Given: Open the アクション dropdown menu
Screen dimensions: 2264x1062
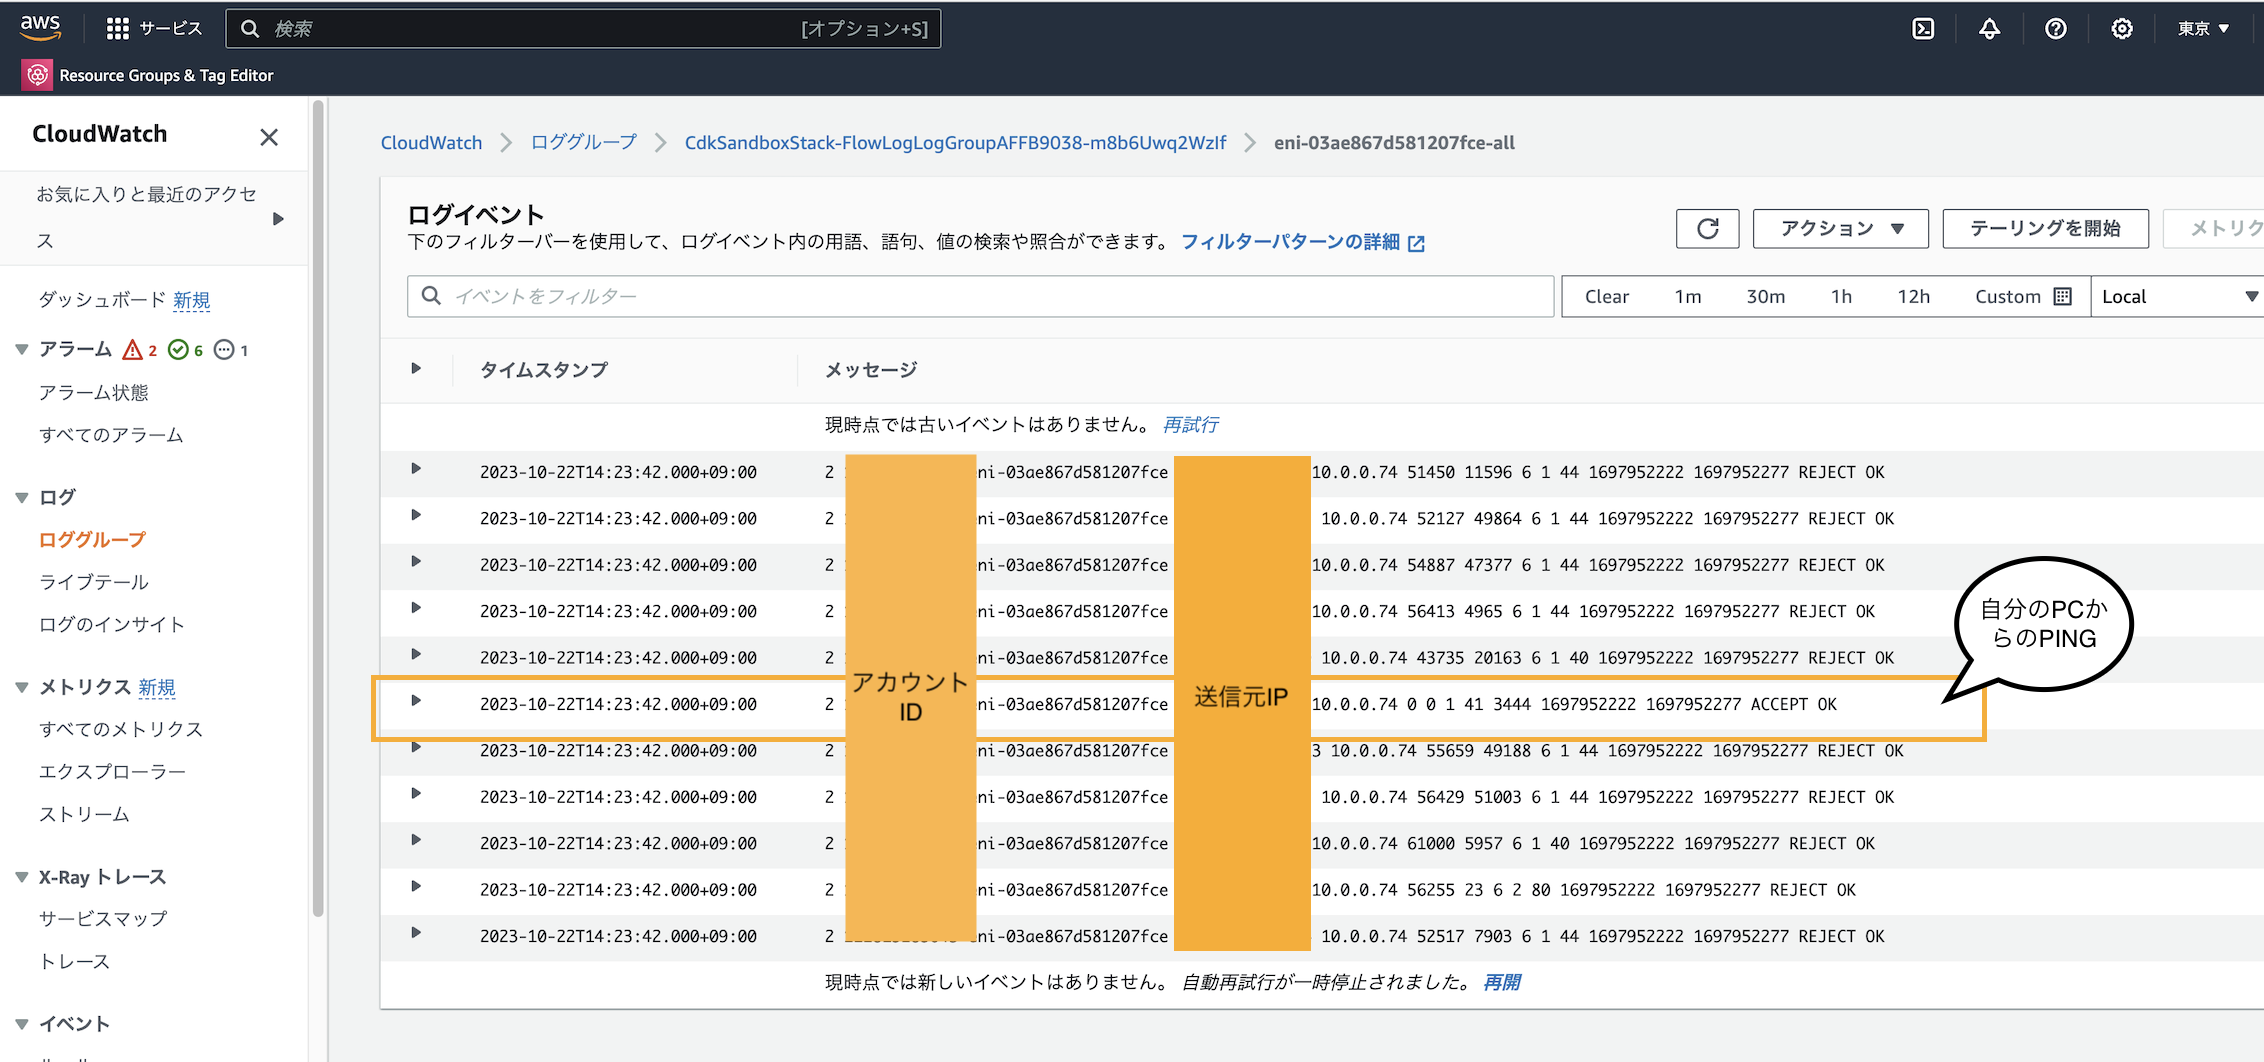Looking at the screenshot, I should point(1841,229).
